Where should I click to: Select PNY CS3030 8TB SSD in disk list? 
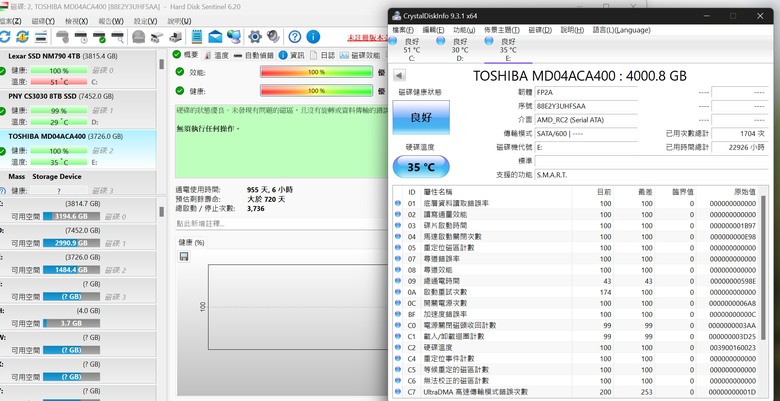tap(78, 108)
